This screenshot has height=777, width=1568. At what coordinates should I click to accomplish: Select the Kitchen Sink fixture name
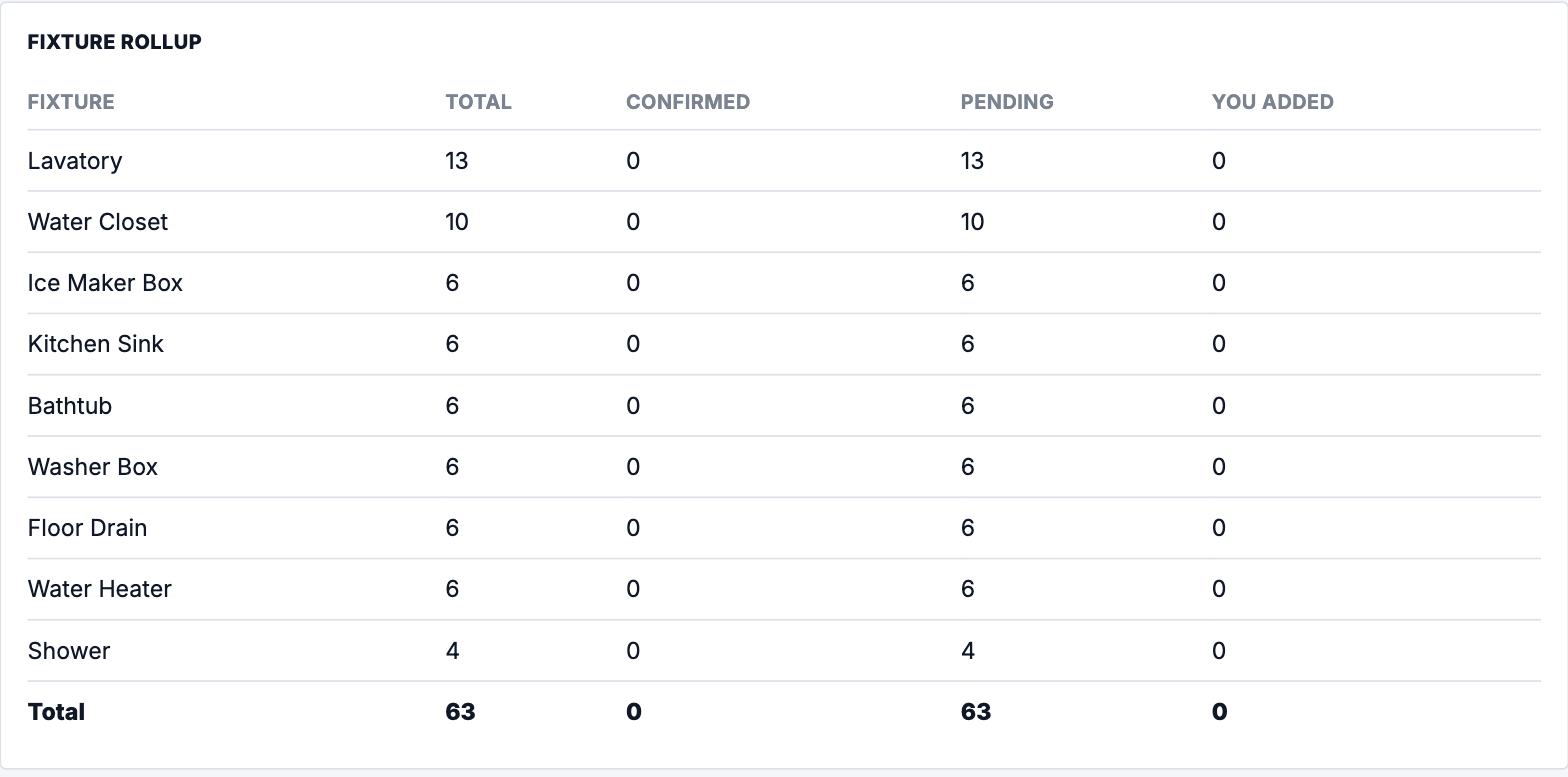coord(96,344)
